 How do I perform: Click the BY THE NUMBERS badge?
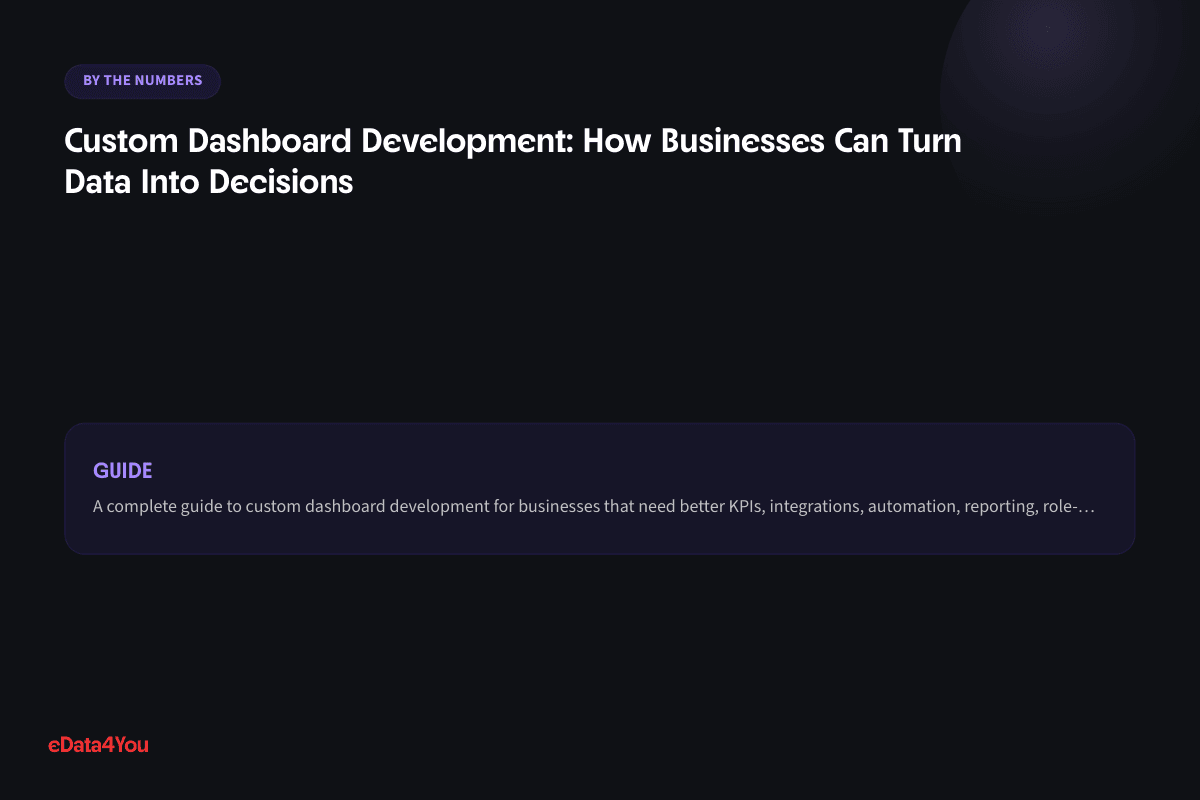click(x=142, y=81)
